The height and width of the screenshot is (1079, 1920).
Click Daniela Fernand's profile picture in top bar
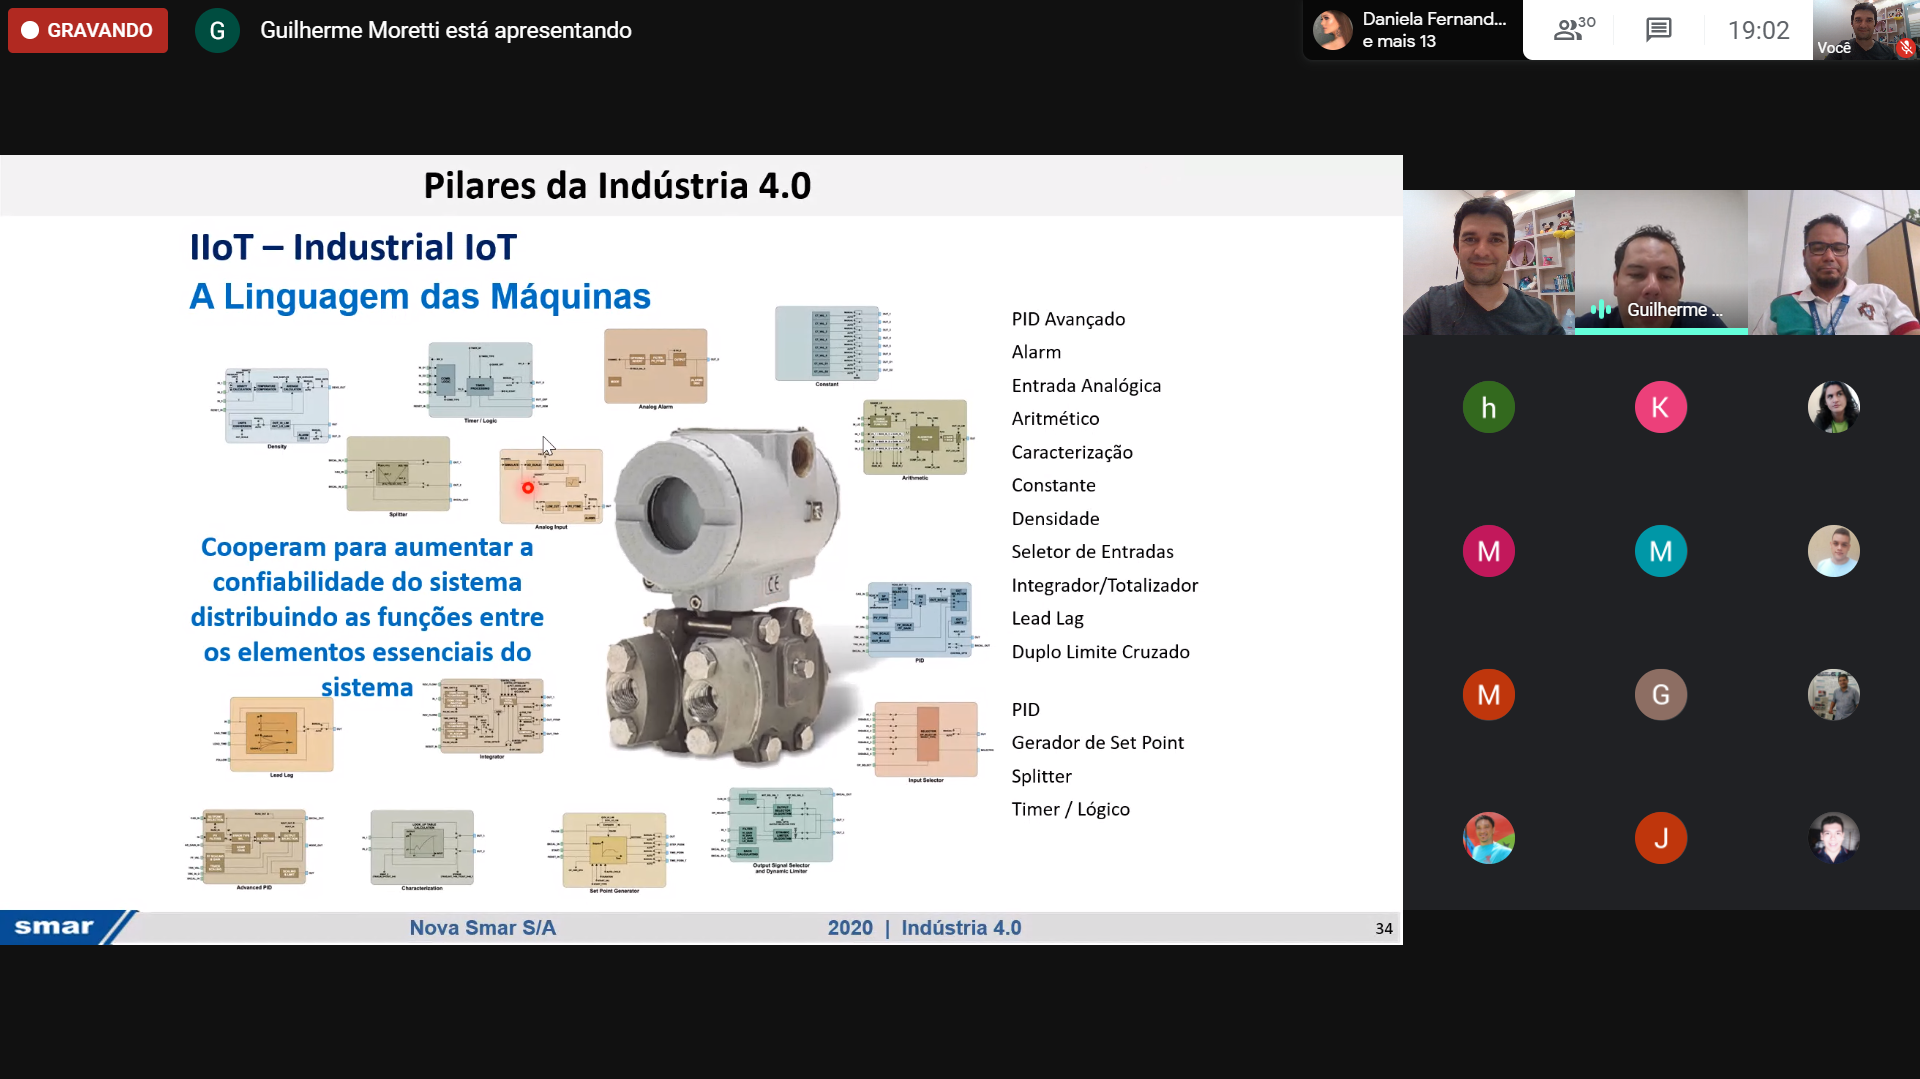(x=1332, y=30)
